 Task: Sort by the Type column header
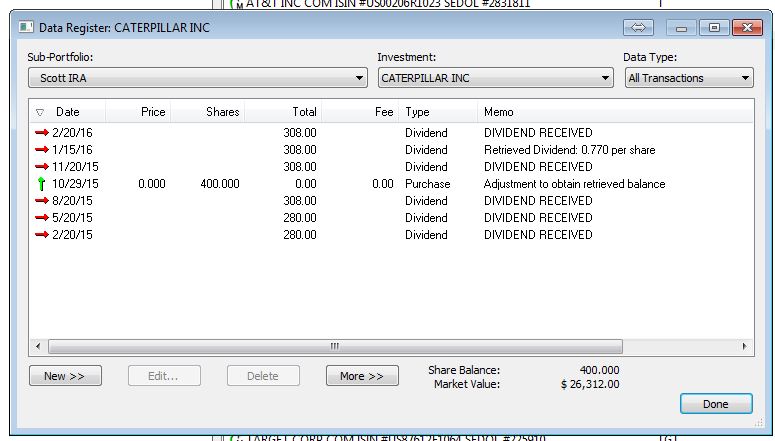[x=418, y=112]
